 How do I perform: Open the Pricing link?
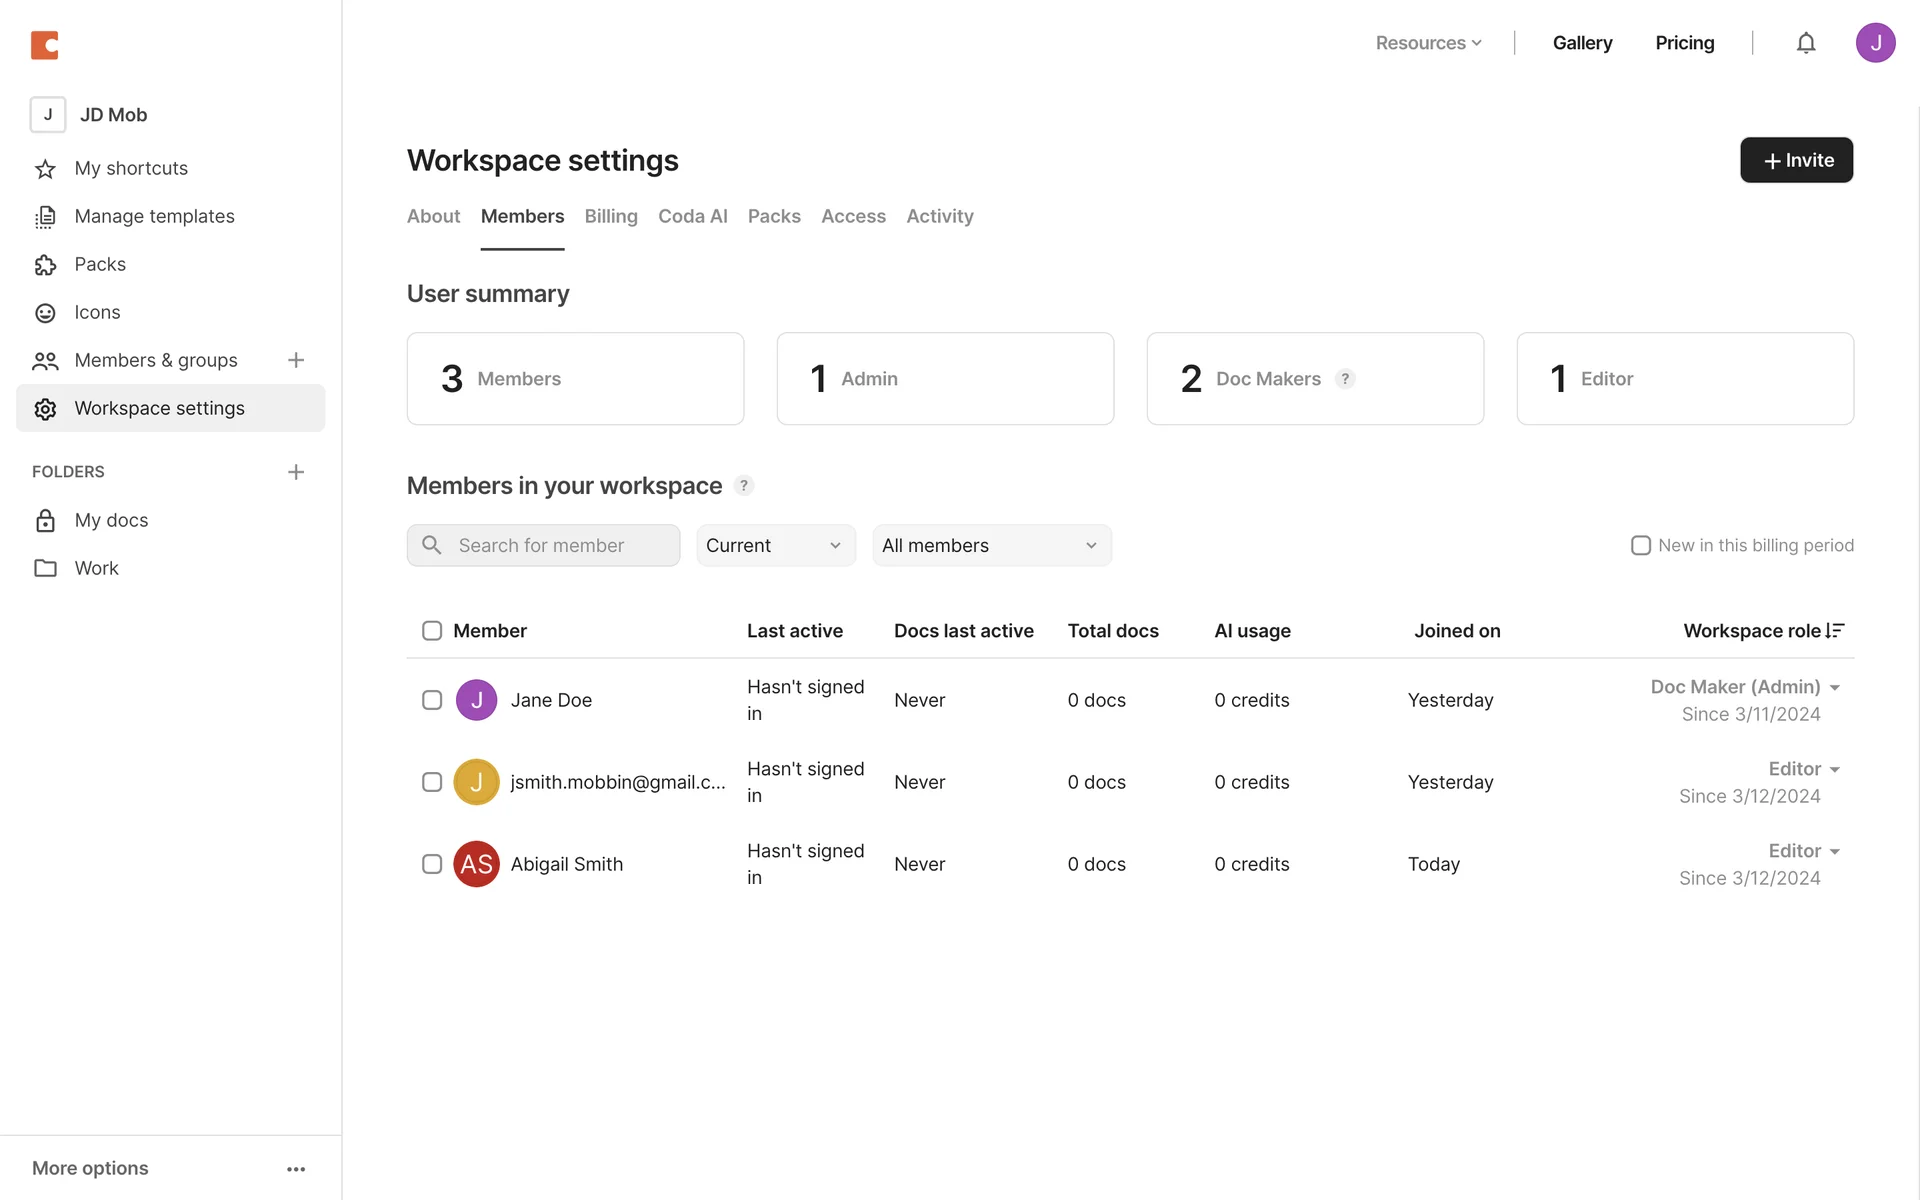click(x=1684, y=43)
